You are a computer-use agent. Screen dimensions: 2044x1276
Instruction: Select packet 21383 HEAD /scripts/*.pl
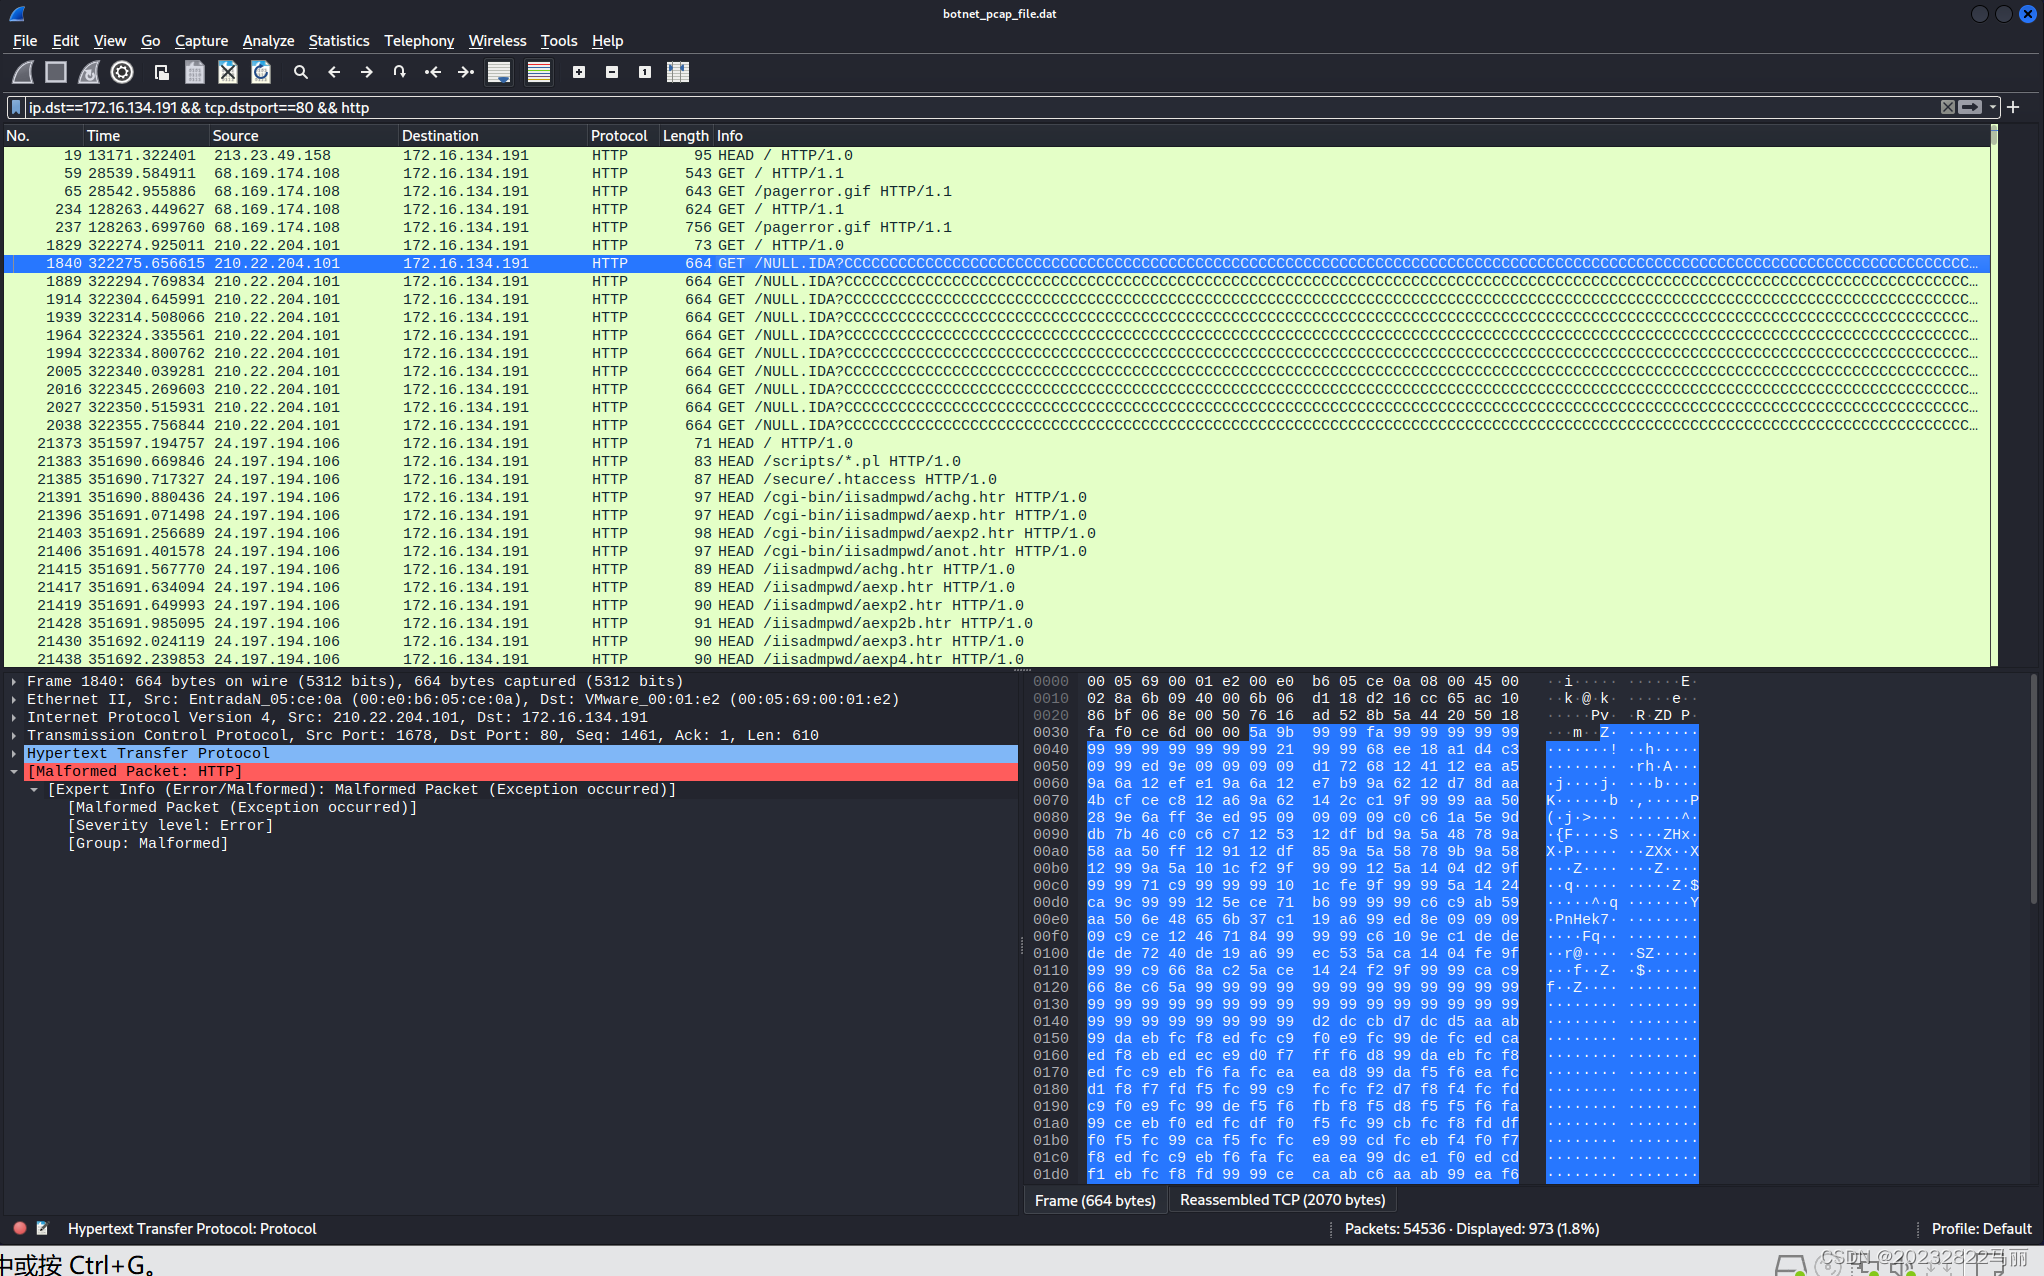coord(996,461)
